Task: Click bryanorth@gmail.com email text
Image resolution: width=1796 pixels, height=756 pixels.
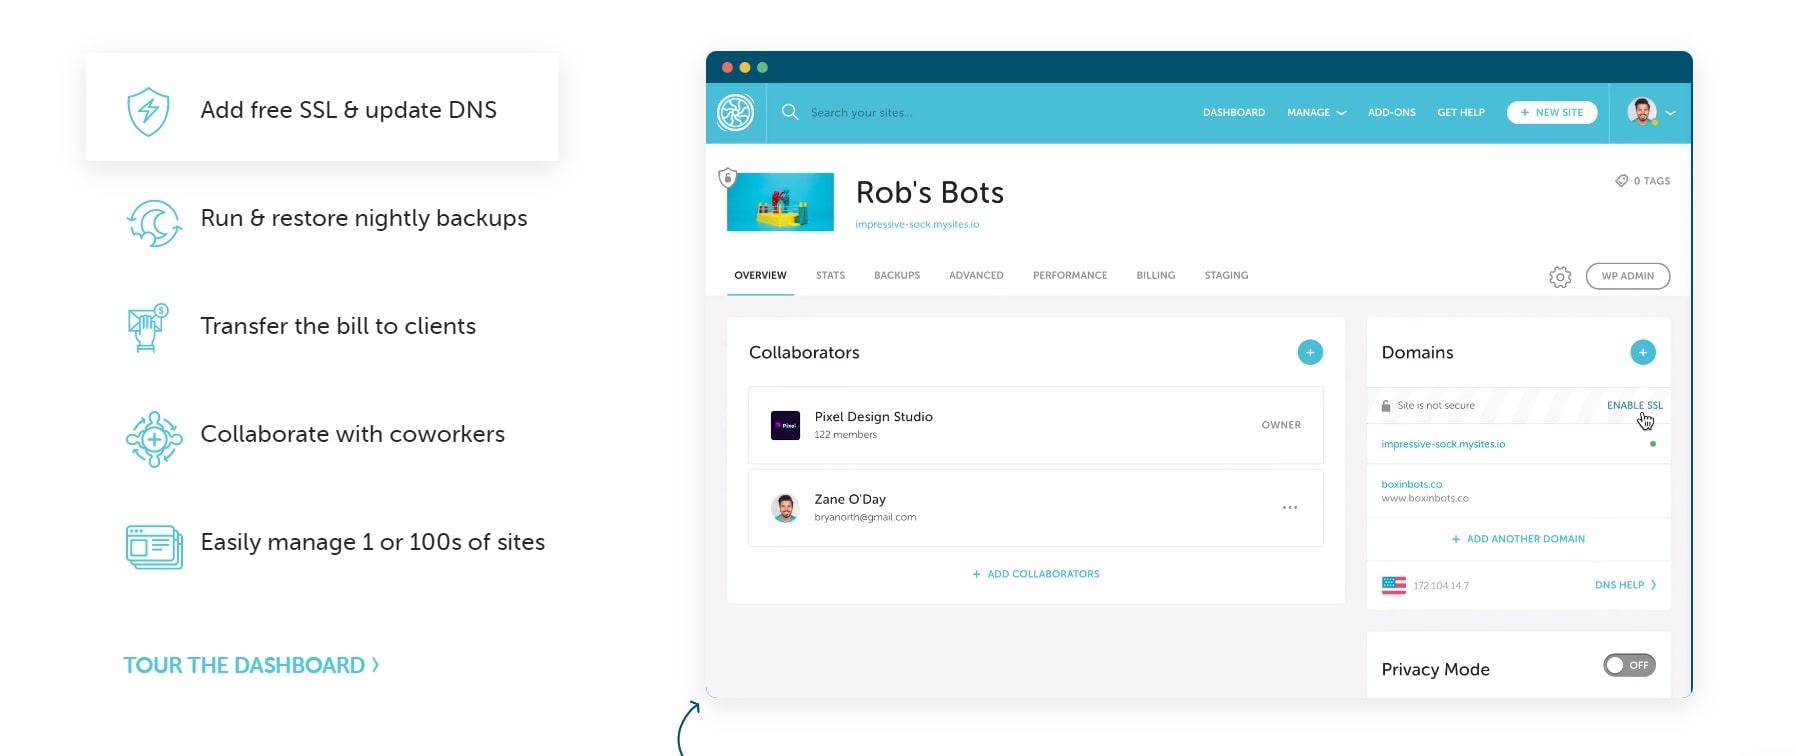Action: click(865, 517)
